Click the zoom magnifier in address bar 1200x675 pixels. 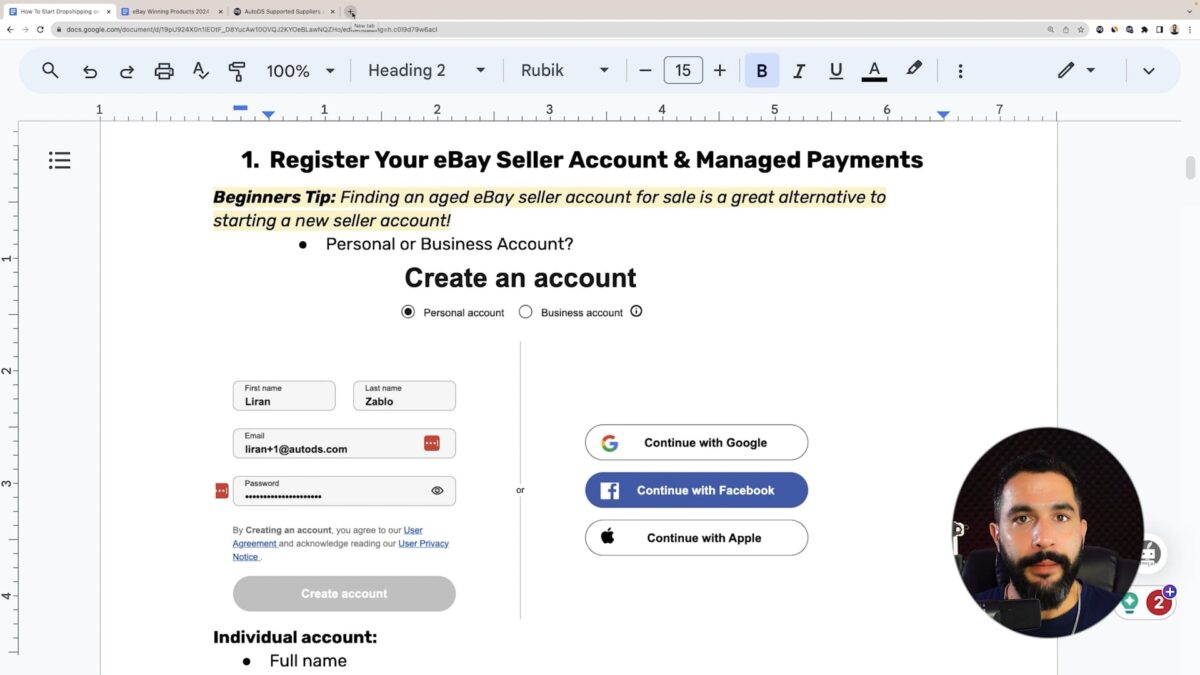tap(1050, 30)
